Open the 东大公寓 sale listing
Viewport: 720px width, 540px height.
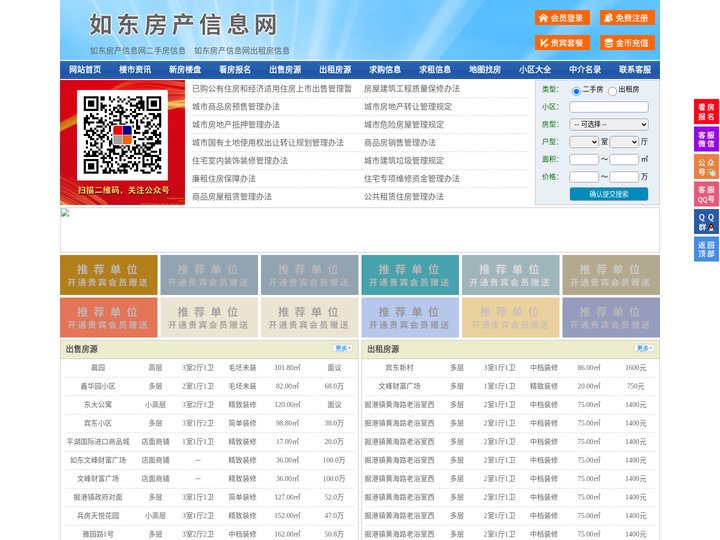pos(98,405)
